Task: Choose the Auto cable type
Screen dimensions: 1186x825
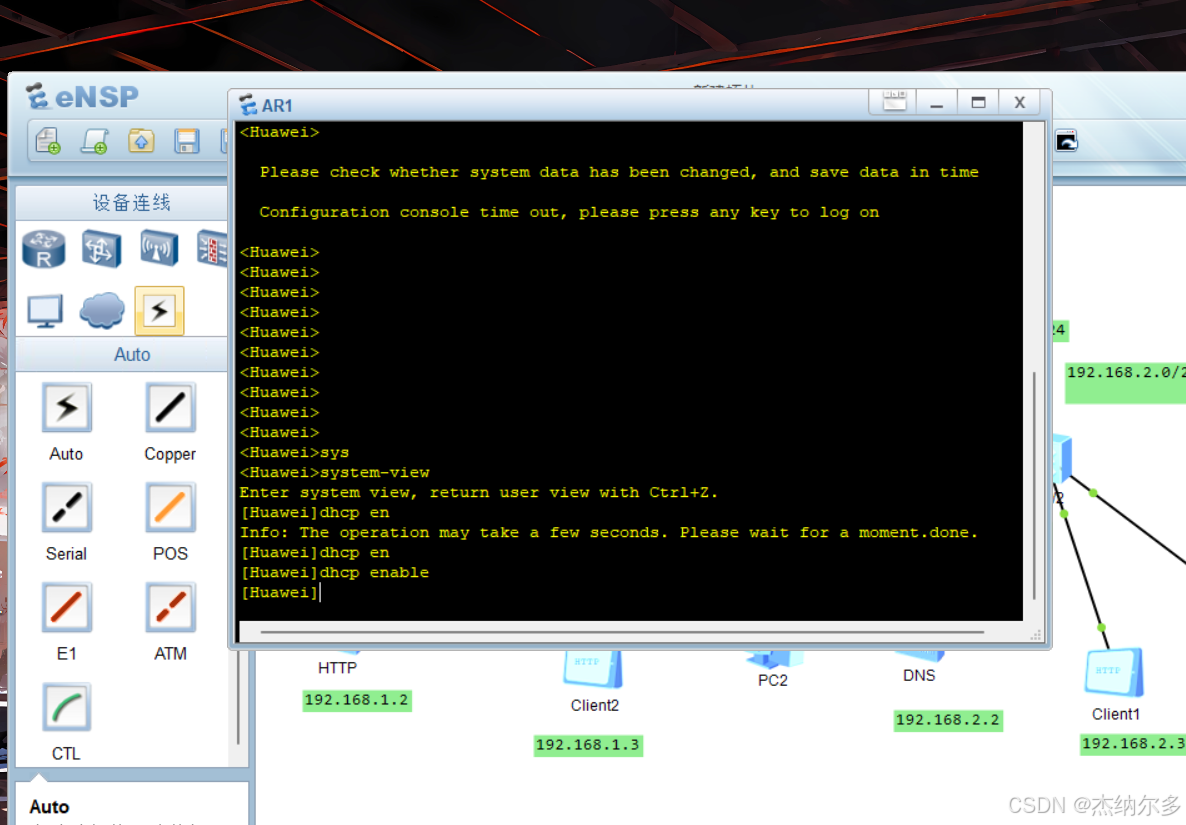Action: point(67,408)
